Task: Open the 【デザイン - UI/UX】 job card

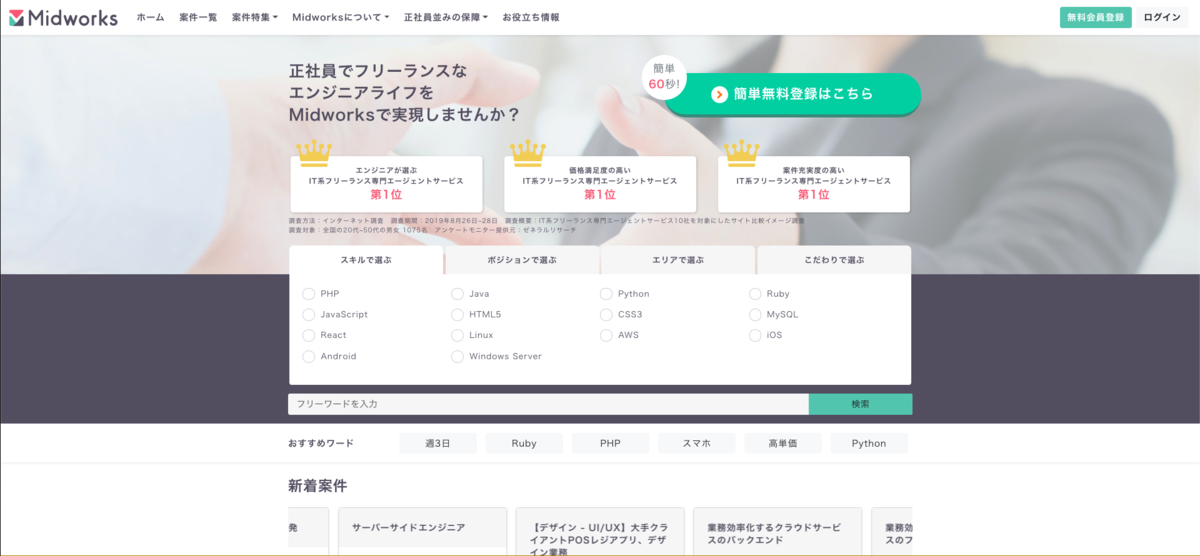Action: pyautogui.click(x=600, y=531)
